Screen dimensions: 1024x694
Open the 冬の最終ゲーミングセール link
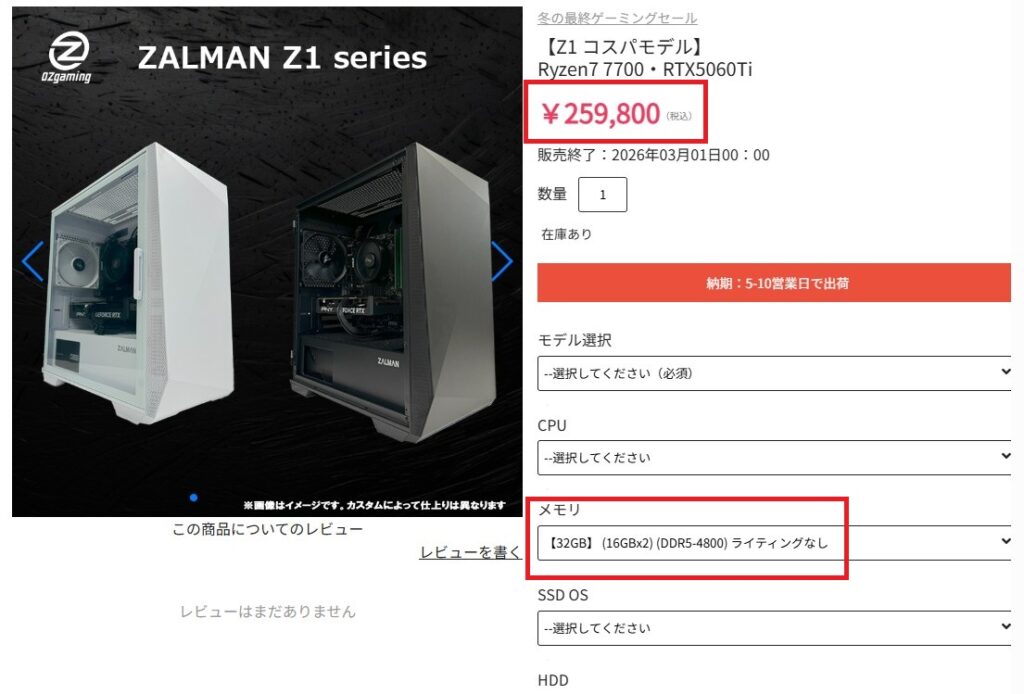[617, 18]
